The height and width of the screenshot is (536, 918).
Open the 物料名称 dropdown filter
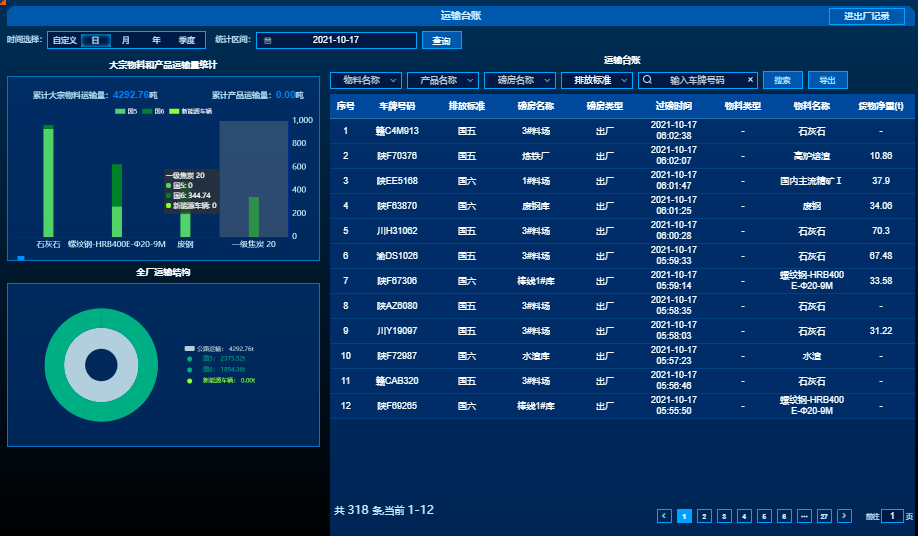click(366, 80)
